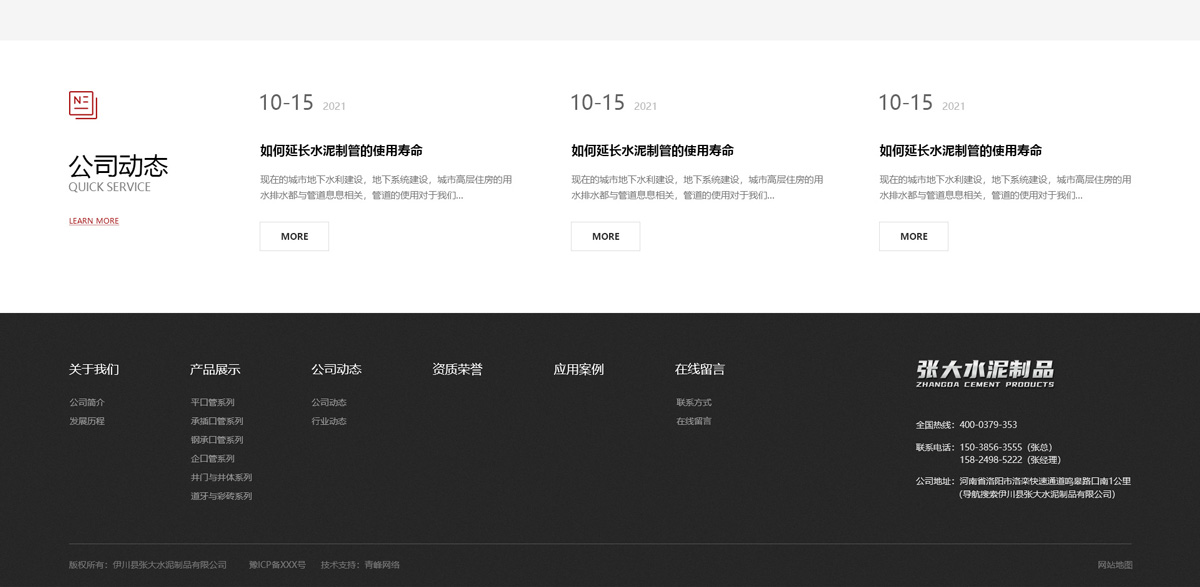Select 关于我们 in the footer menu

coord(94,369)
